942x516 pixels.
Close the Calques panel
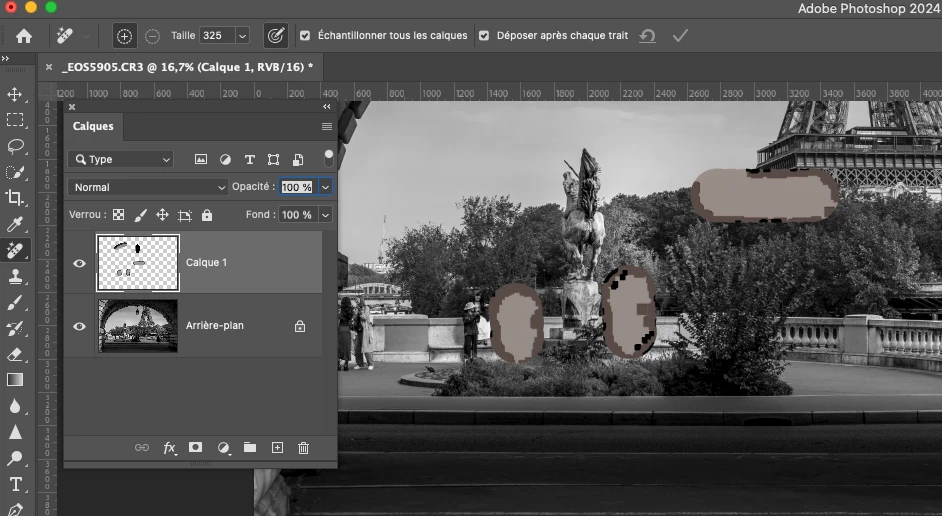click(72, 107)
